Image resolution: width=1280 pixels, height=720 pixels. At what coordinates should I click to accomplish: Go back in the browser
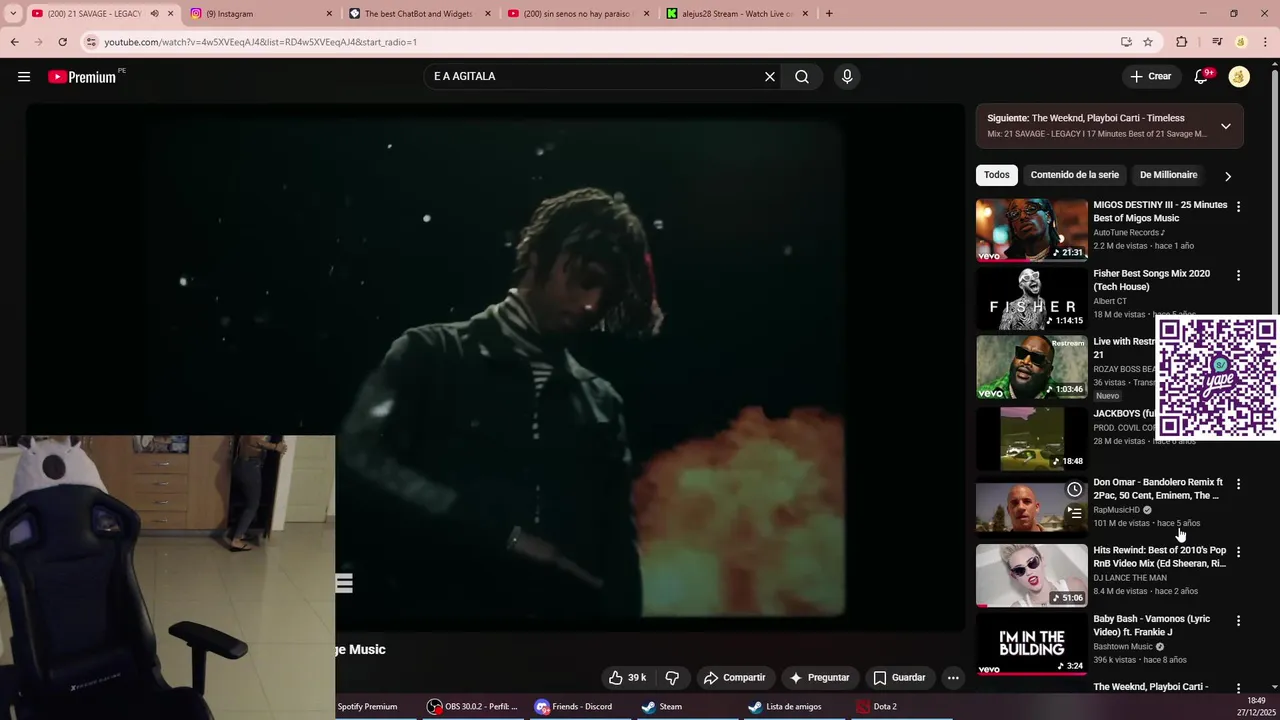pyautogui.click(x=14, y=42)
